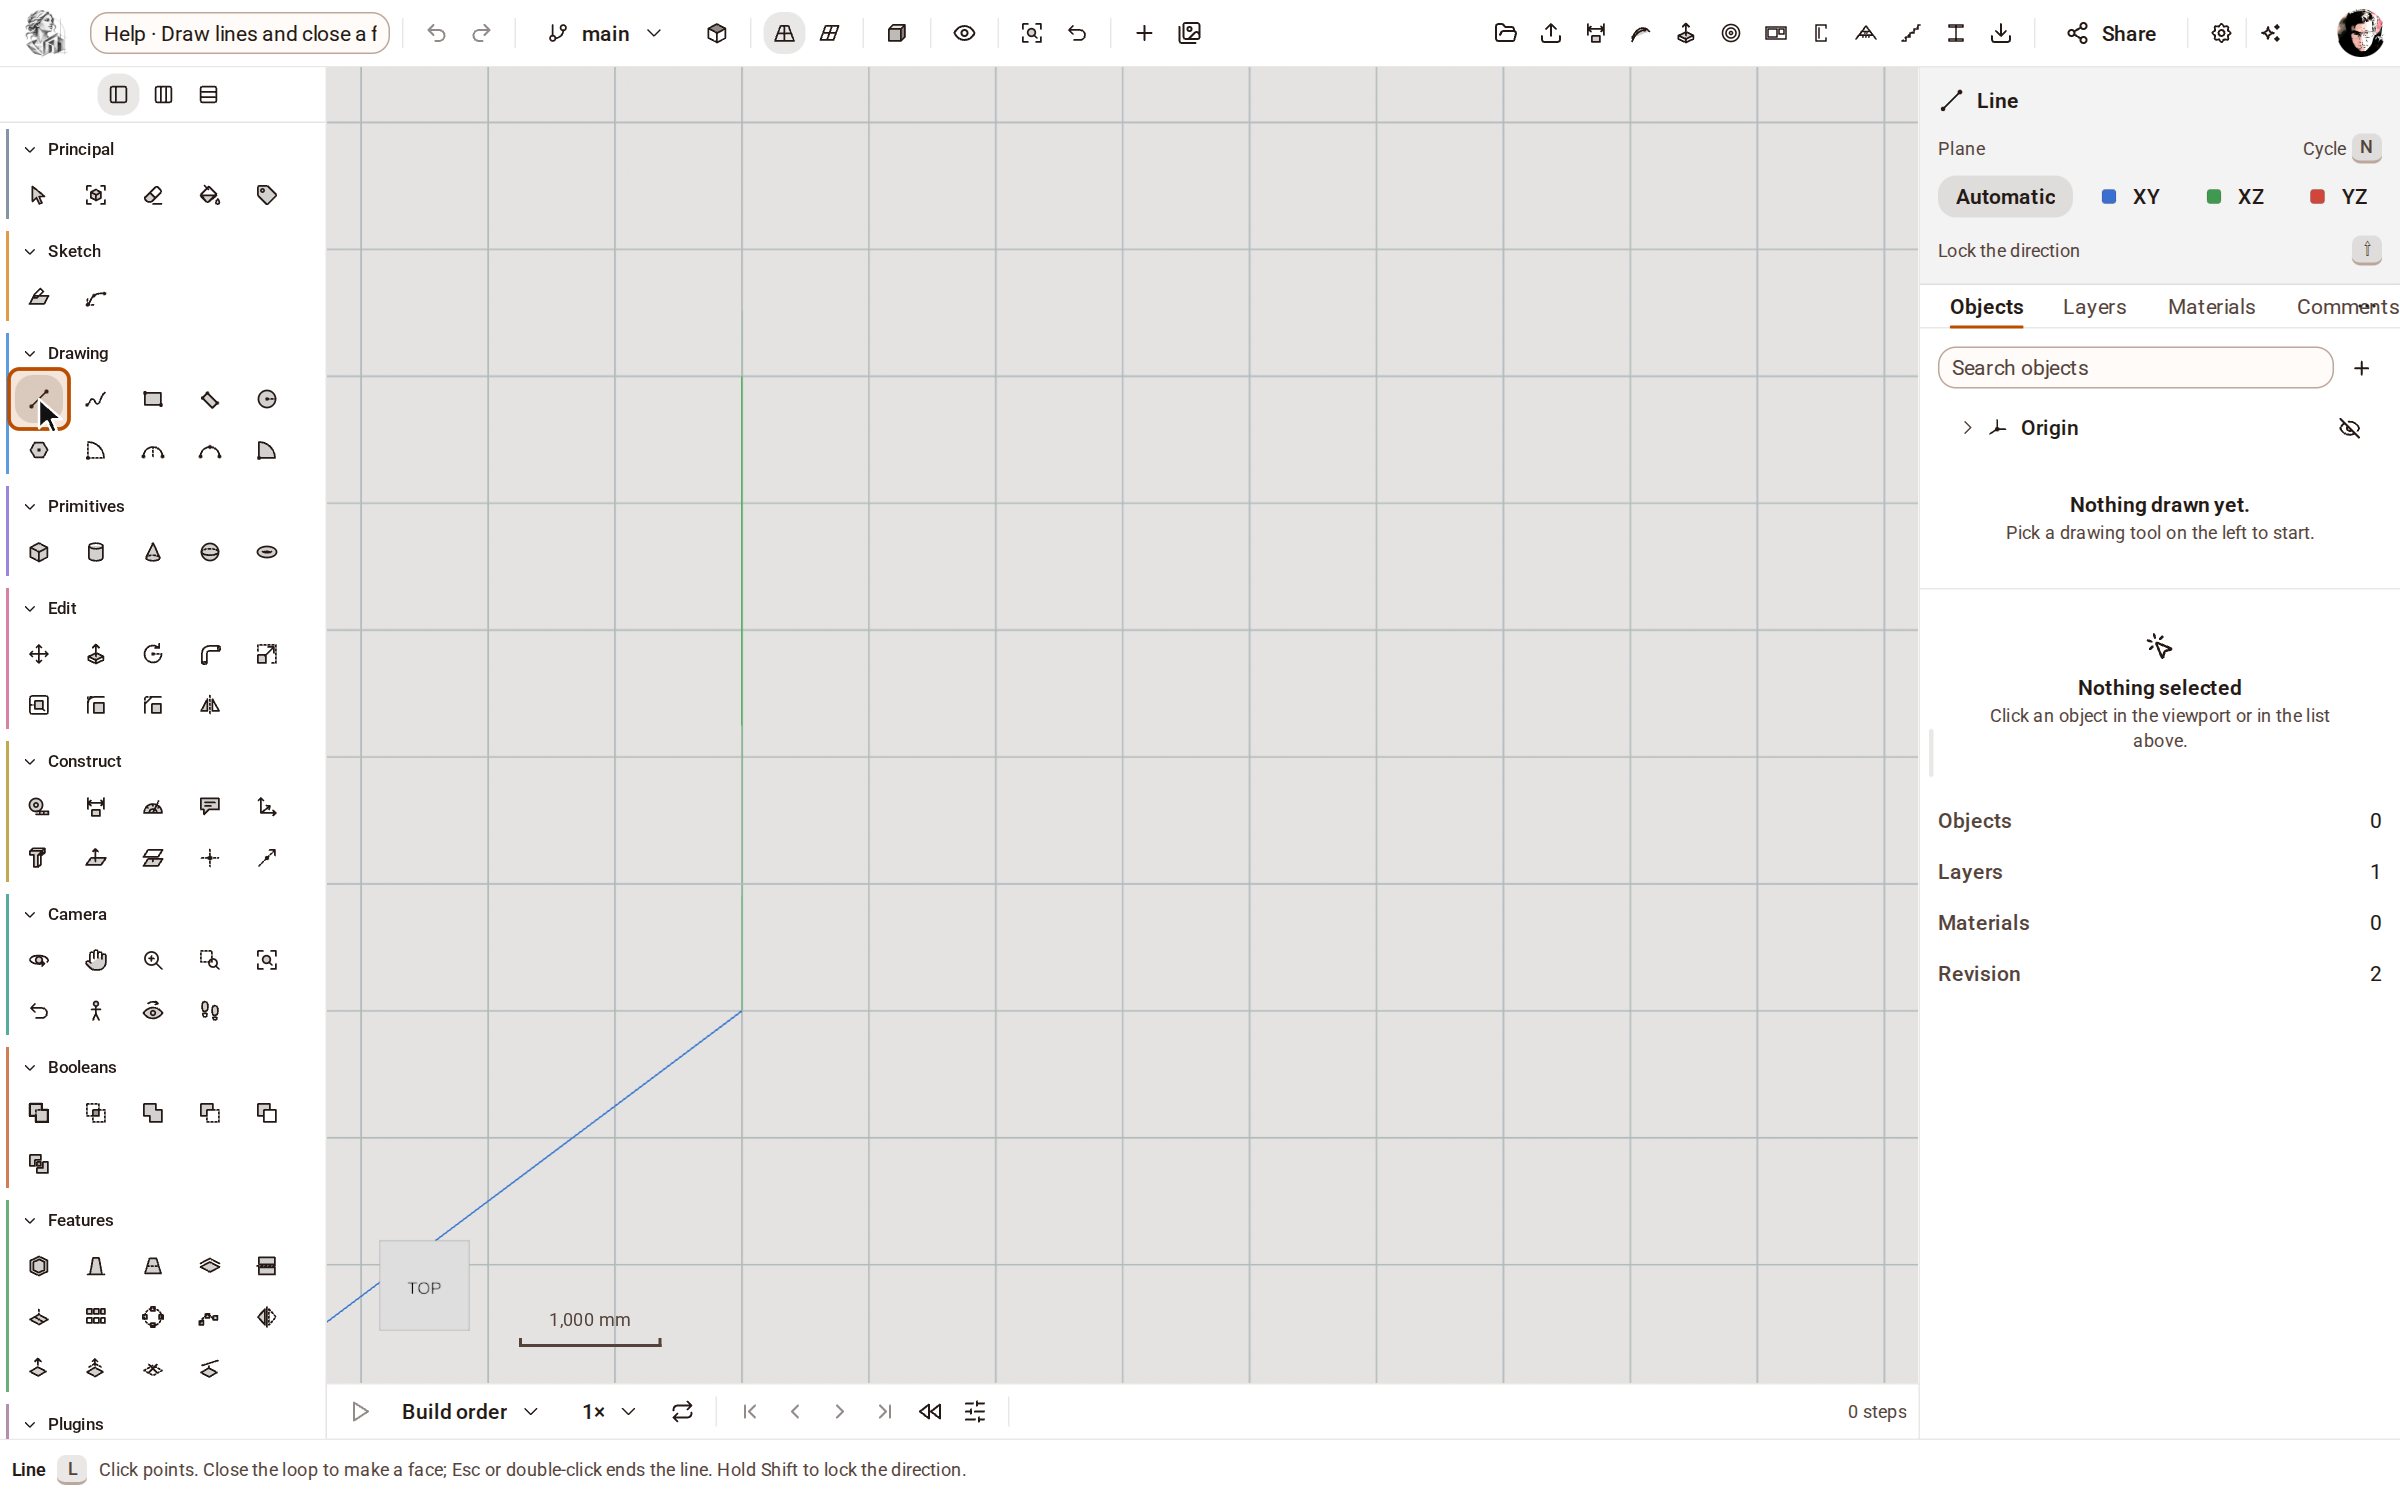Choose the Eraser tool in Principal

pos(152,195)
